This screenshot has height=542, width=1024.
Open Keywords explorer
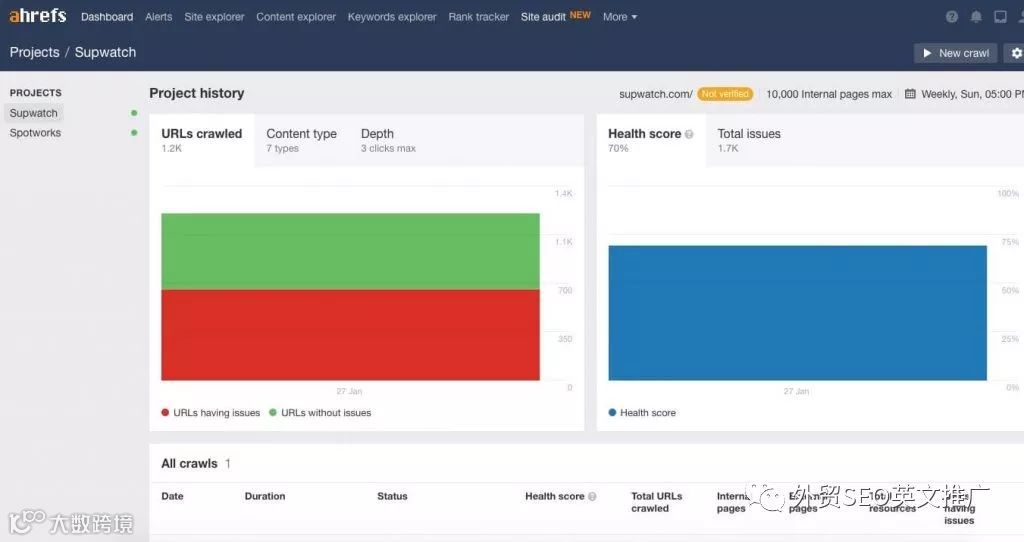(392, 17)
